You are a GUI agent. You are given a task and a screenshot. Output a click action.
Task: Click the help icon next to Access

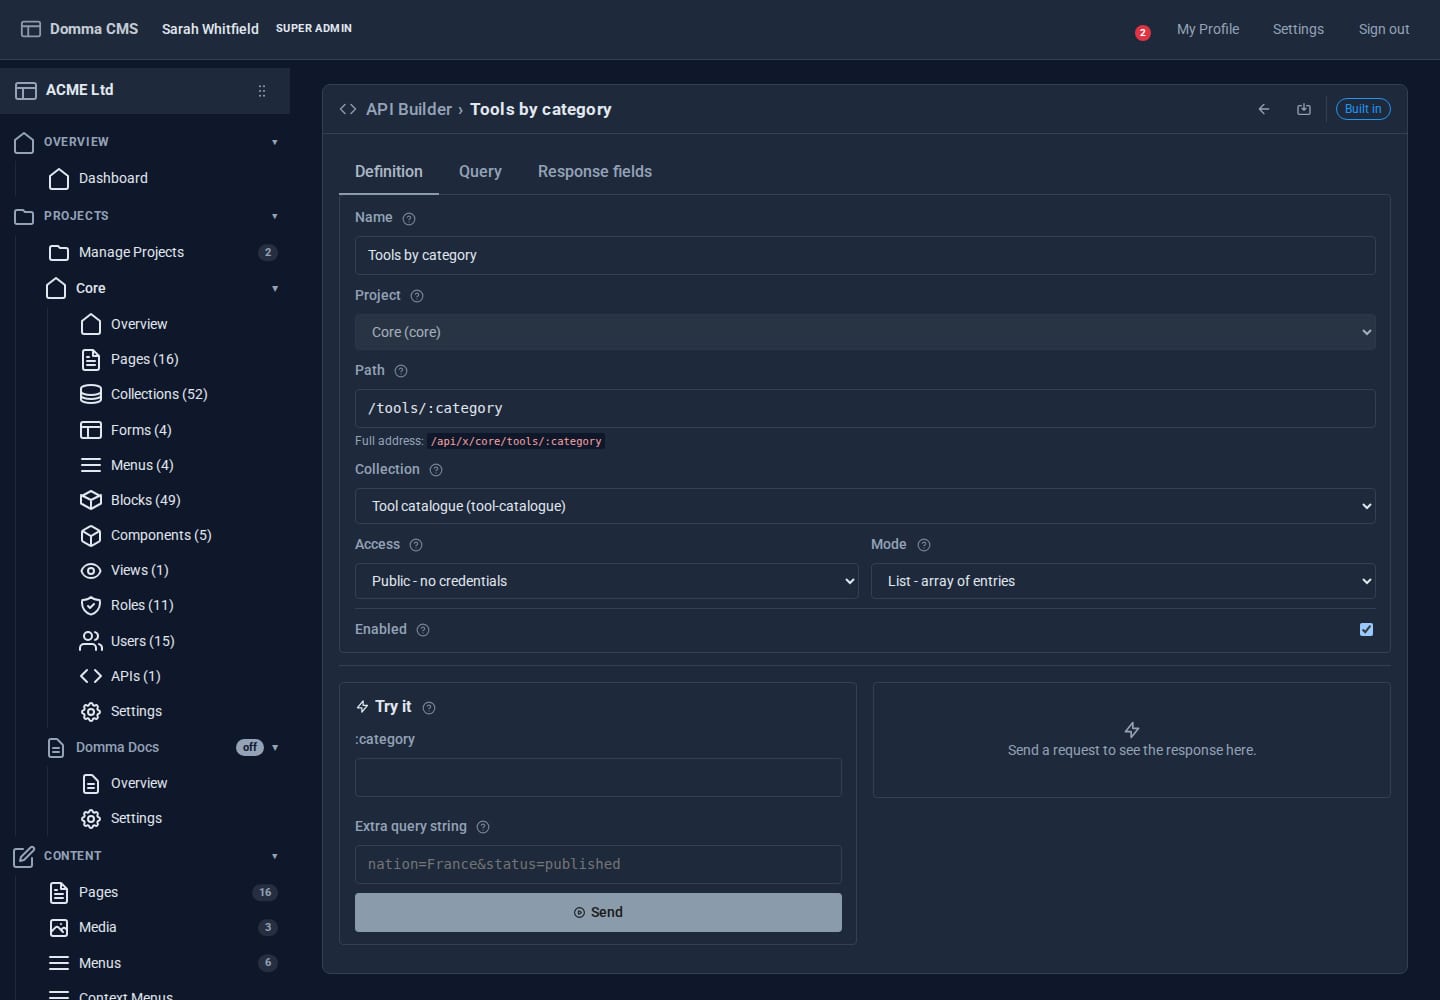[x=416, y=545]
